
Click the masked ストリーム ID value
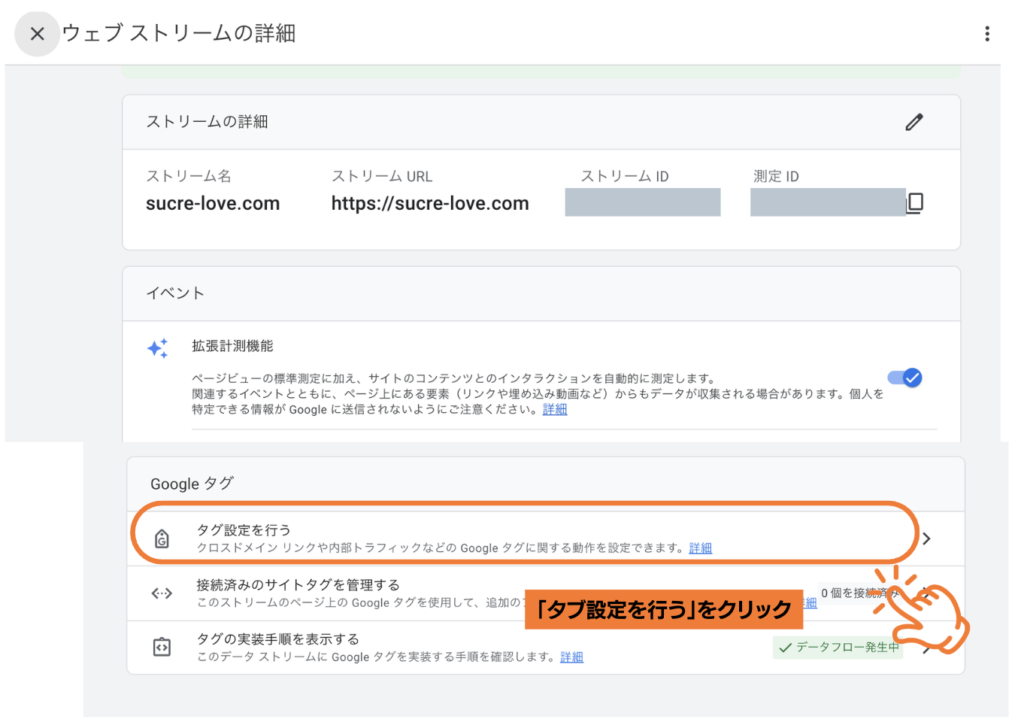pos(642,202)
